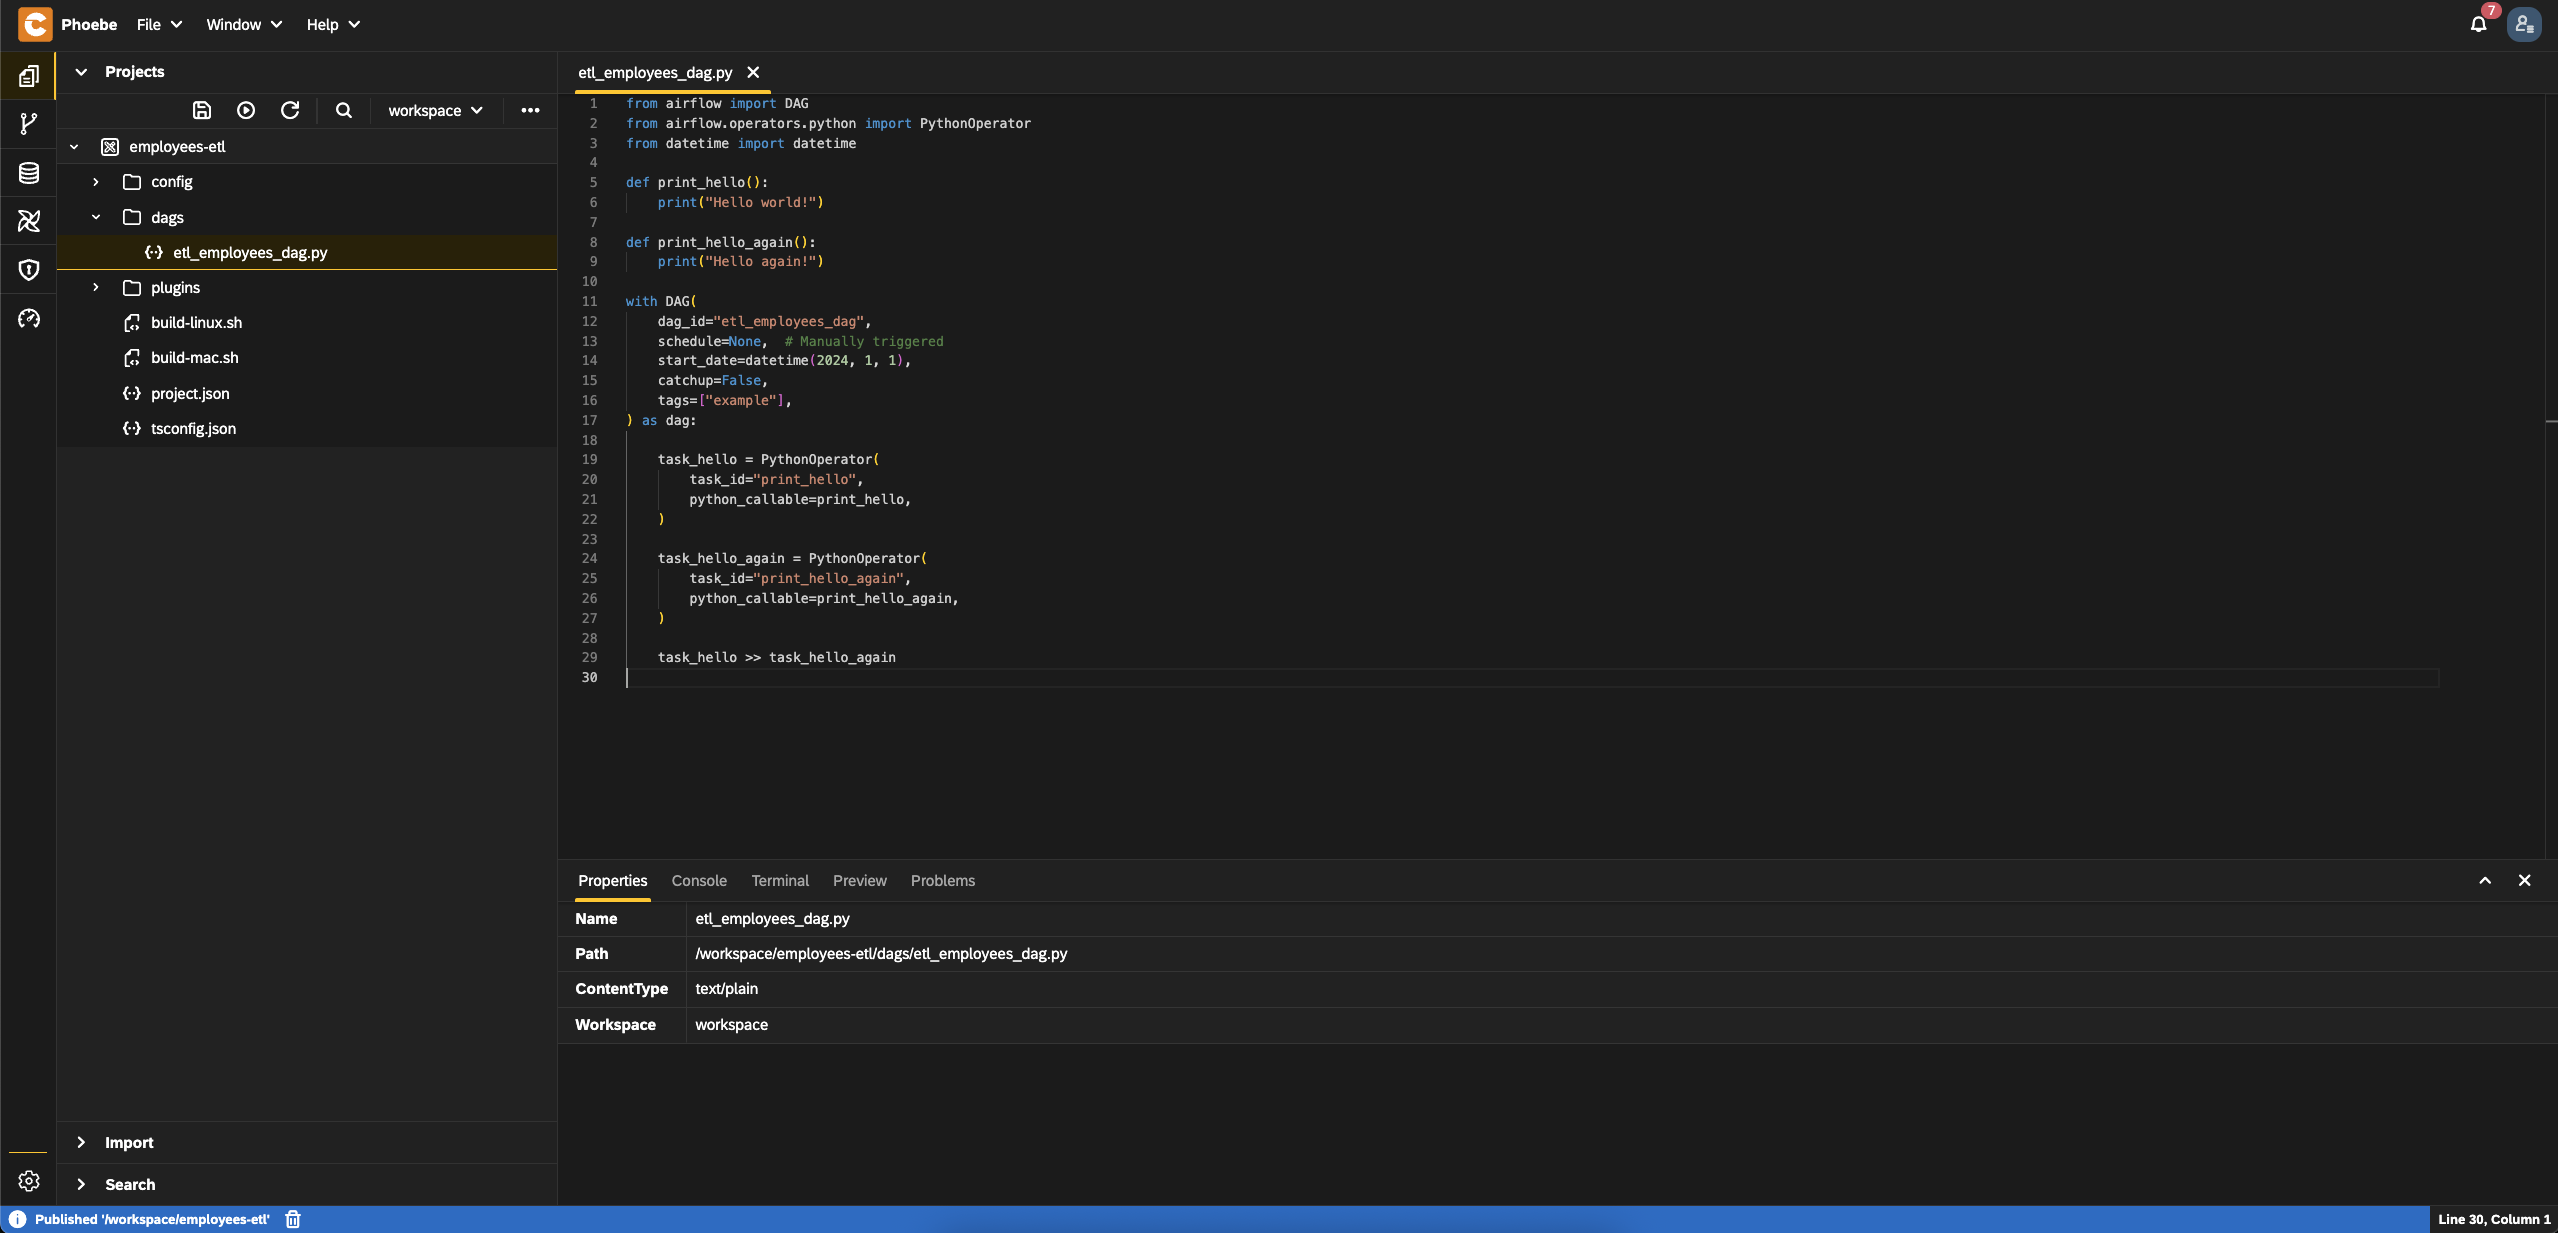Select project.json file name in tree
The height and width of the screenshot is (1233, 2558).
coord(190,394)
